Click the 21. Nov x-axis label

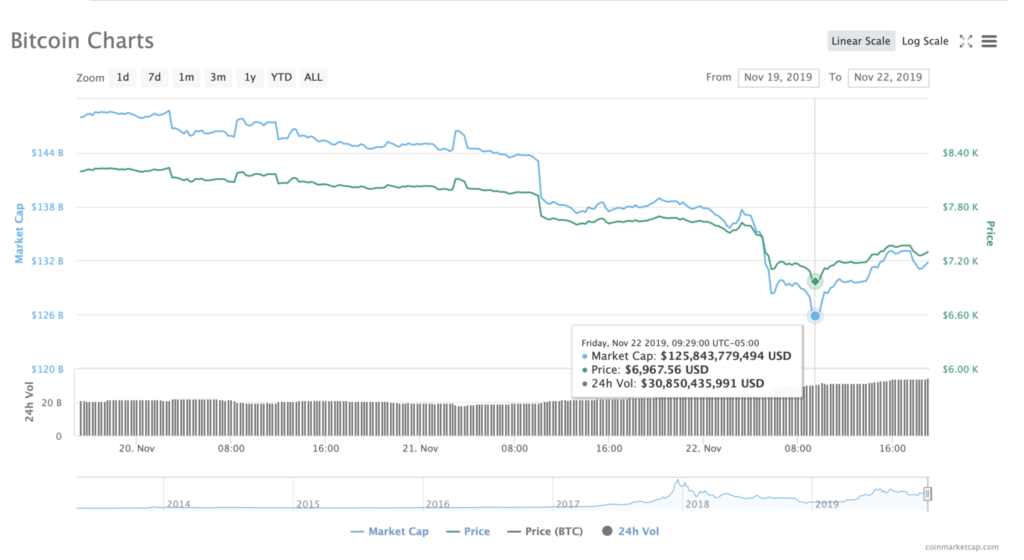click(420, 448)
